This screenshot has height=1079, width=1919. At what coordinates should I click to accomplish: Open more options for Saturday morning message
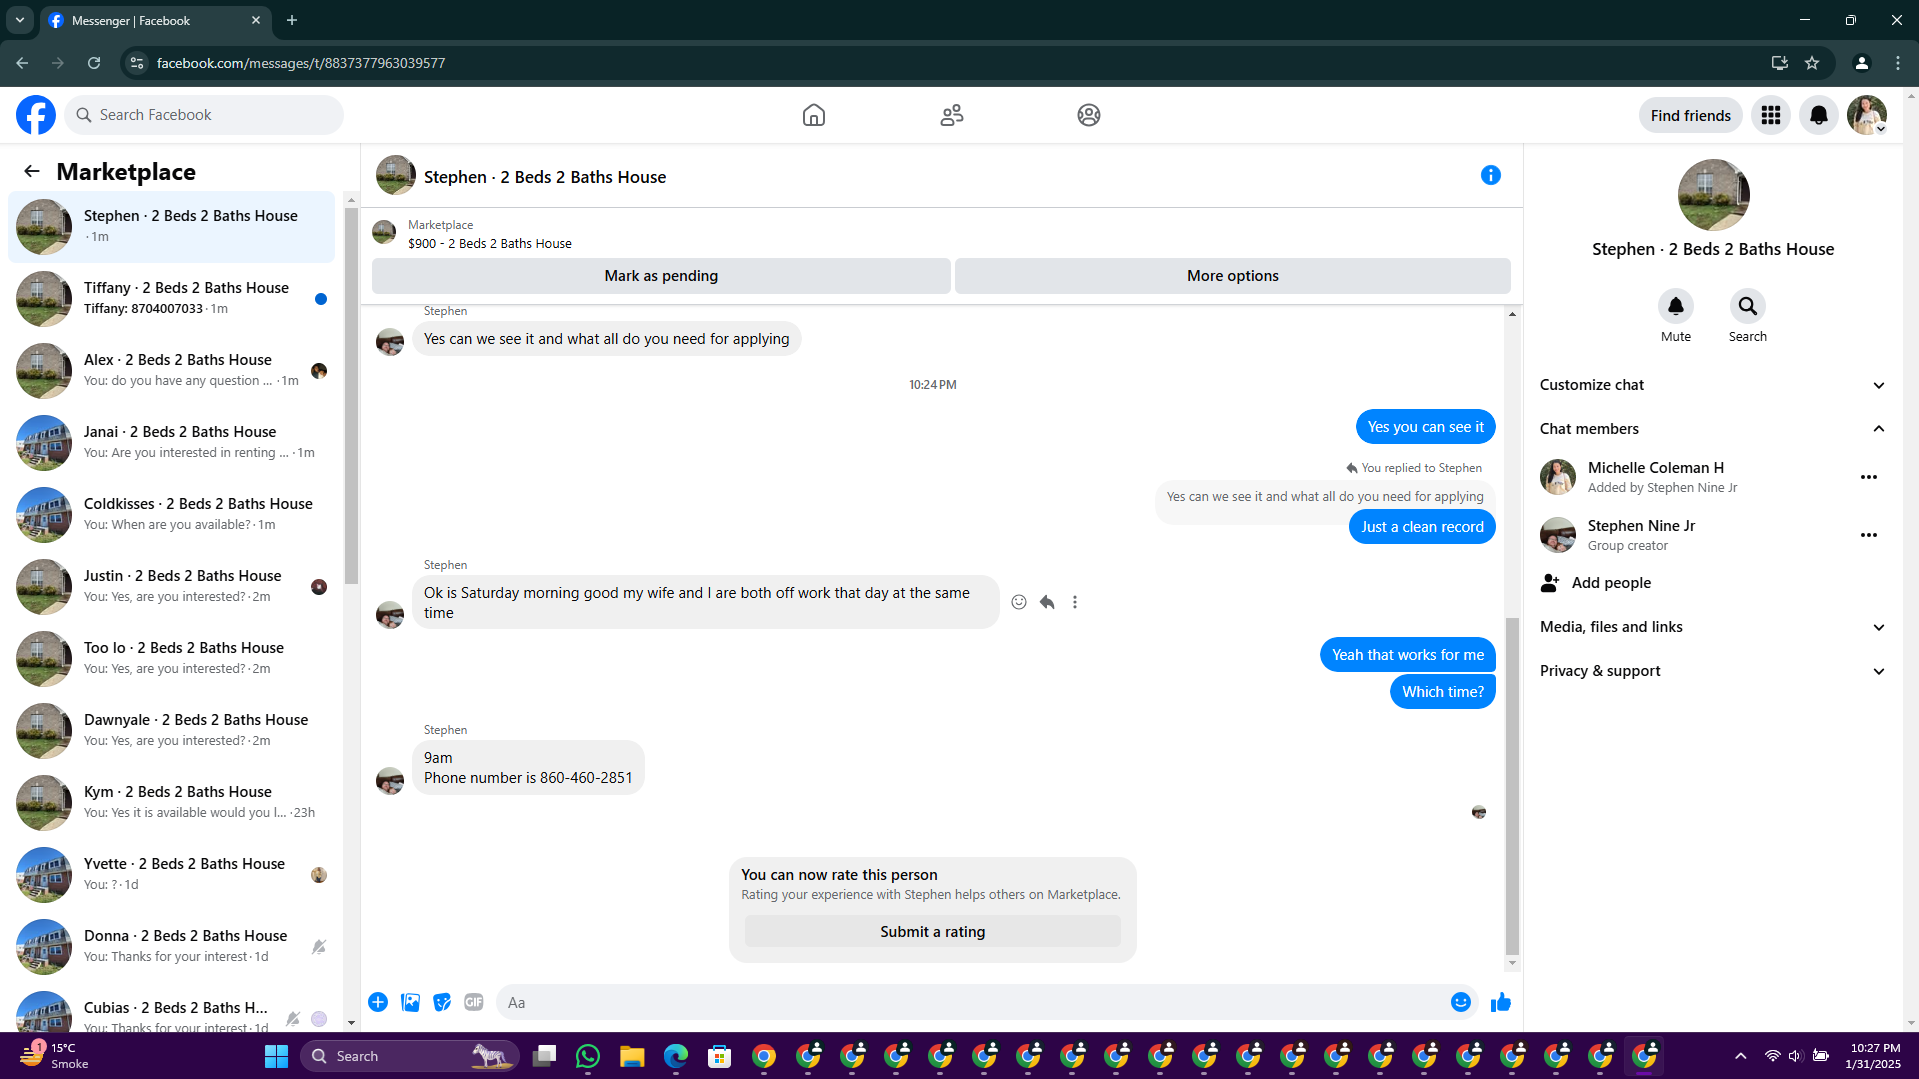1075,602
